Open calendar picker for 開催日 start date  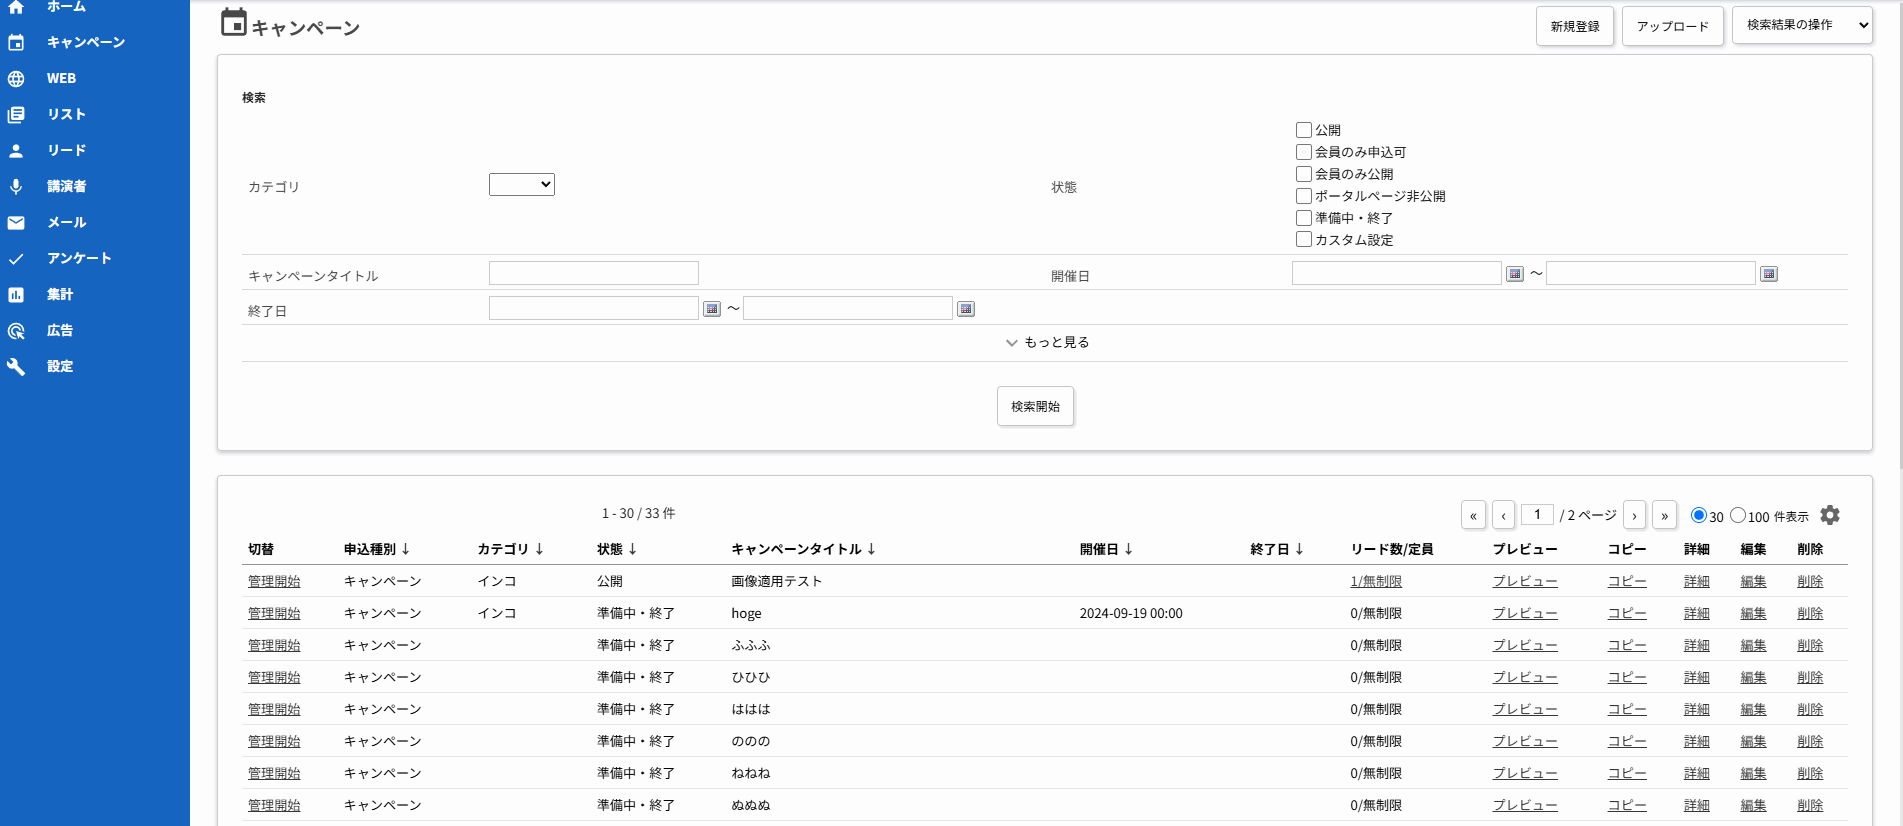pyautogui.click(x=1515, y=274)
